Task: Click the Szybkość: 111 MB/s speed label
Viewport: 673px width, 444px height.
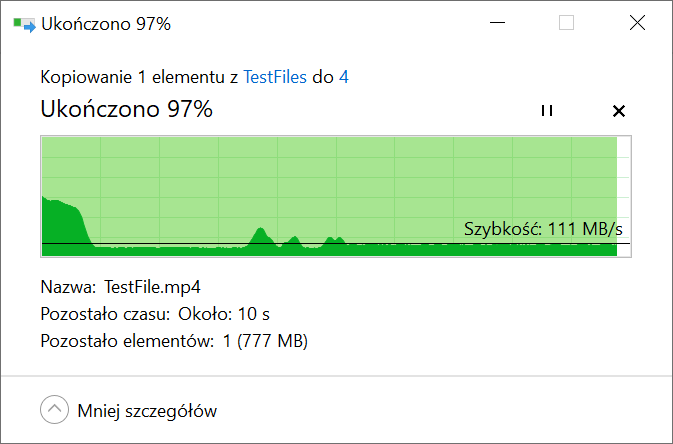Action: click(543, 229)
